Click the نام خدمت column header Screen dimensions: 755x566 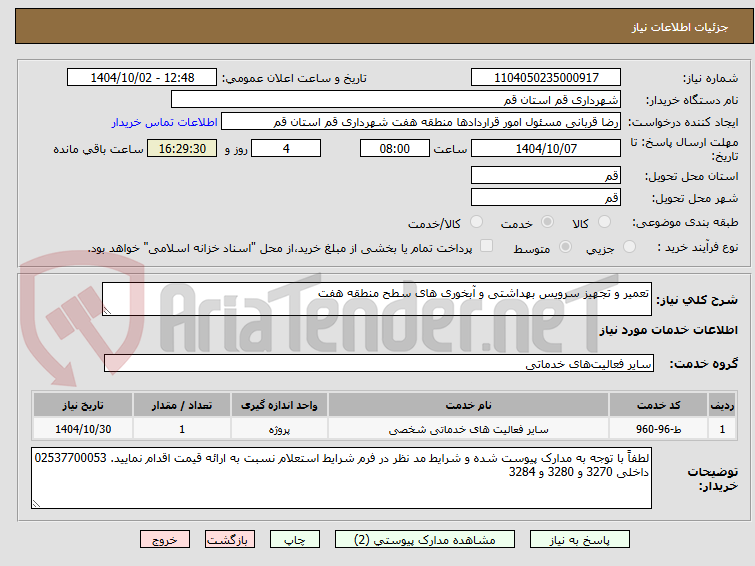coord(469,405)
